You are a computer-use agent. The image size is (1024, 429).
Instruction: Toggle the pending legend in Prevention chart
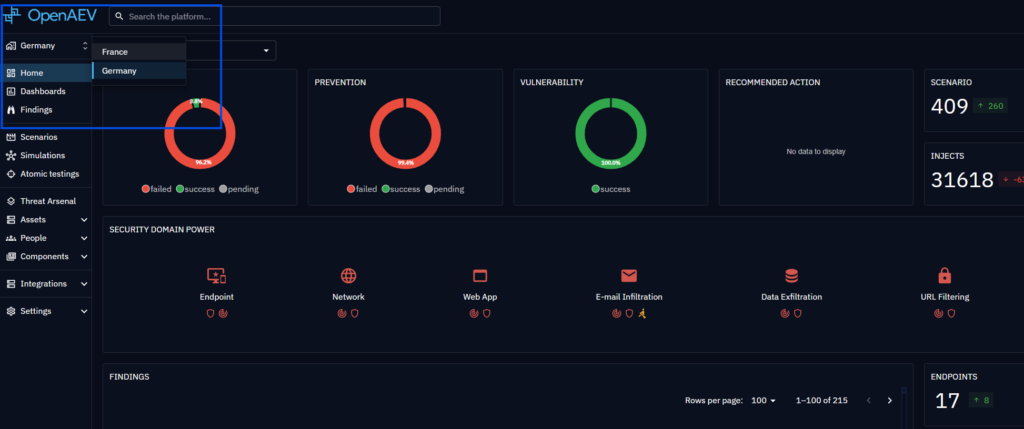pyautogui.click(x=444, y=189)
